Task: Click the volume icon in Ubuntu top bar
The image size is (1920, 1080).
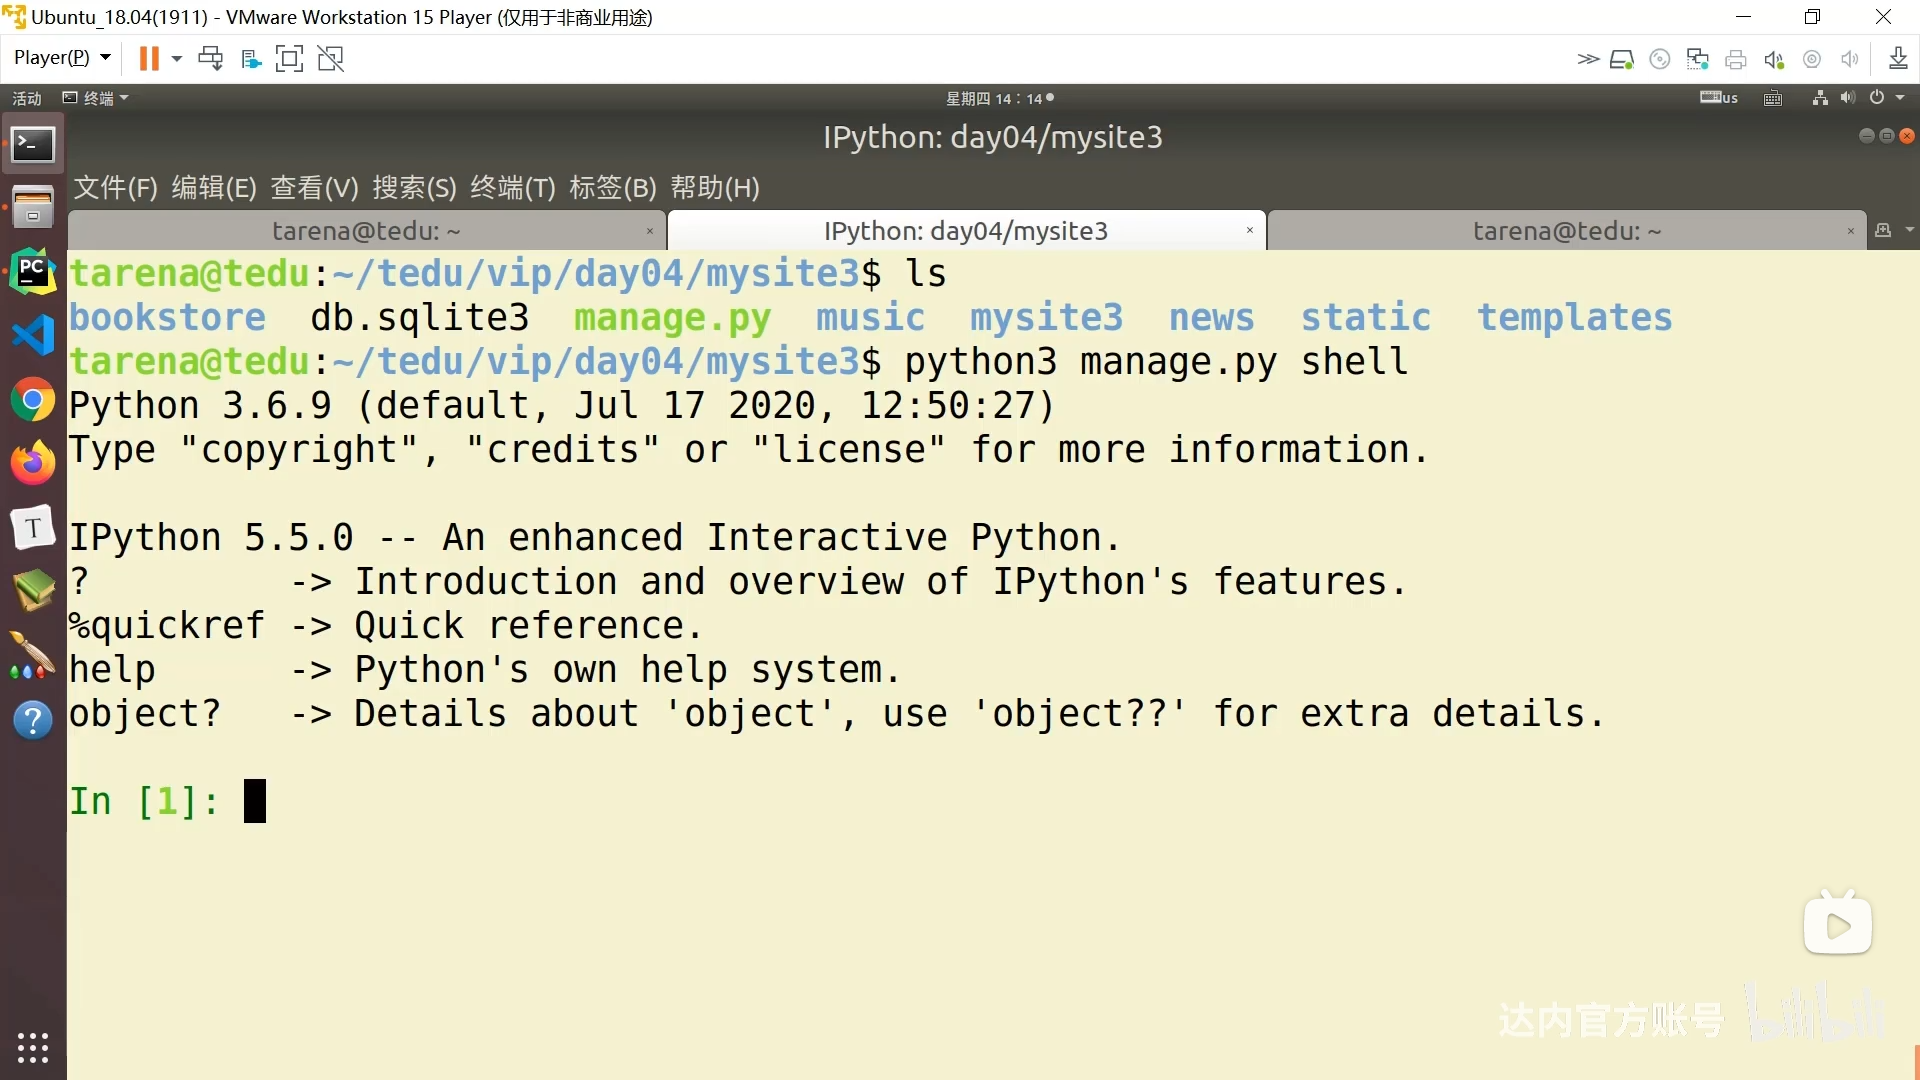Action: click(1848, 98)
